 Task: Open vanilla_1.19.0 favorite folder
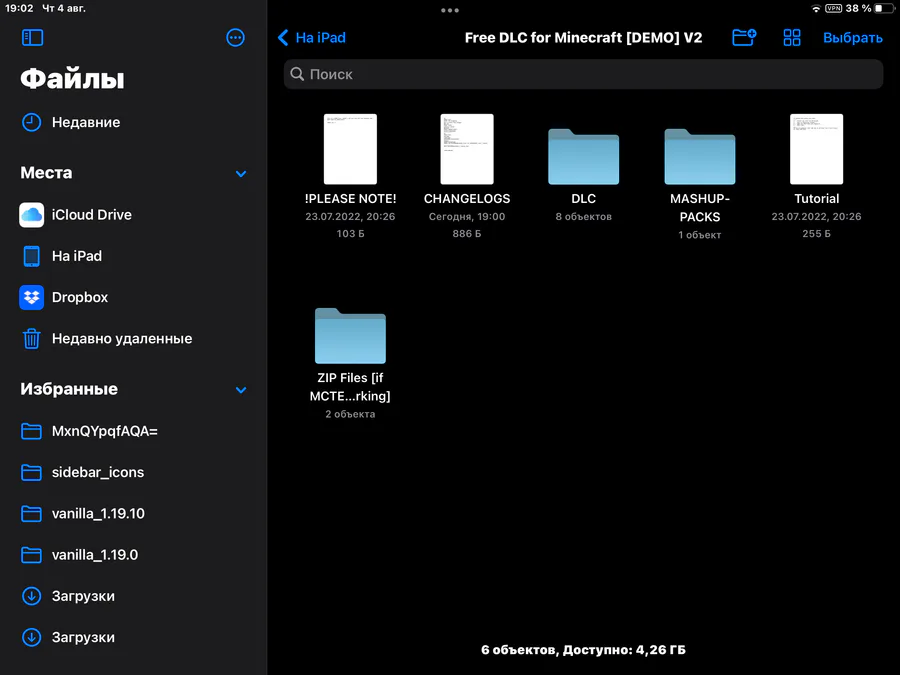pos(133,555)
